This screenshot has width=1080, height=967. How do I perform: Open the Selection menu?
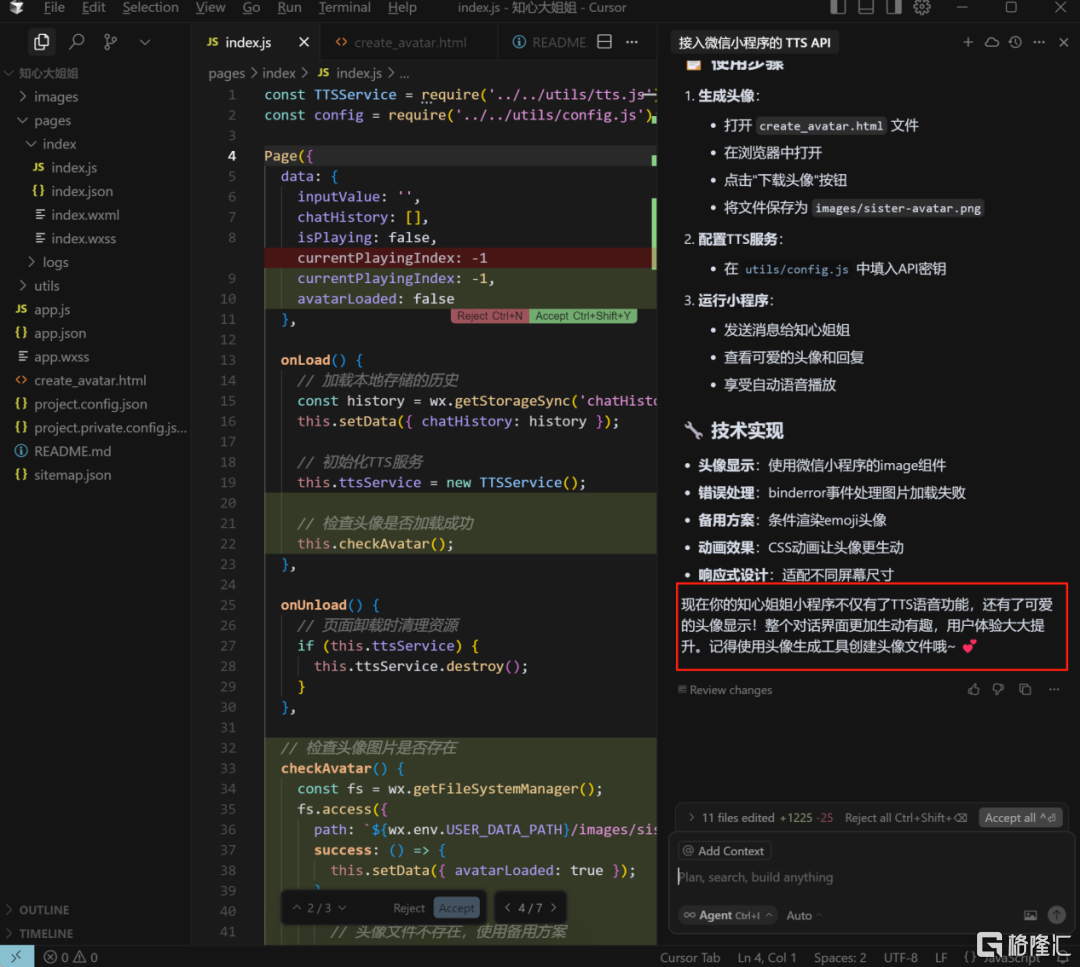[150, 8]
